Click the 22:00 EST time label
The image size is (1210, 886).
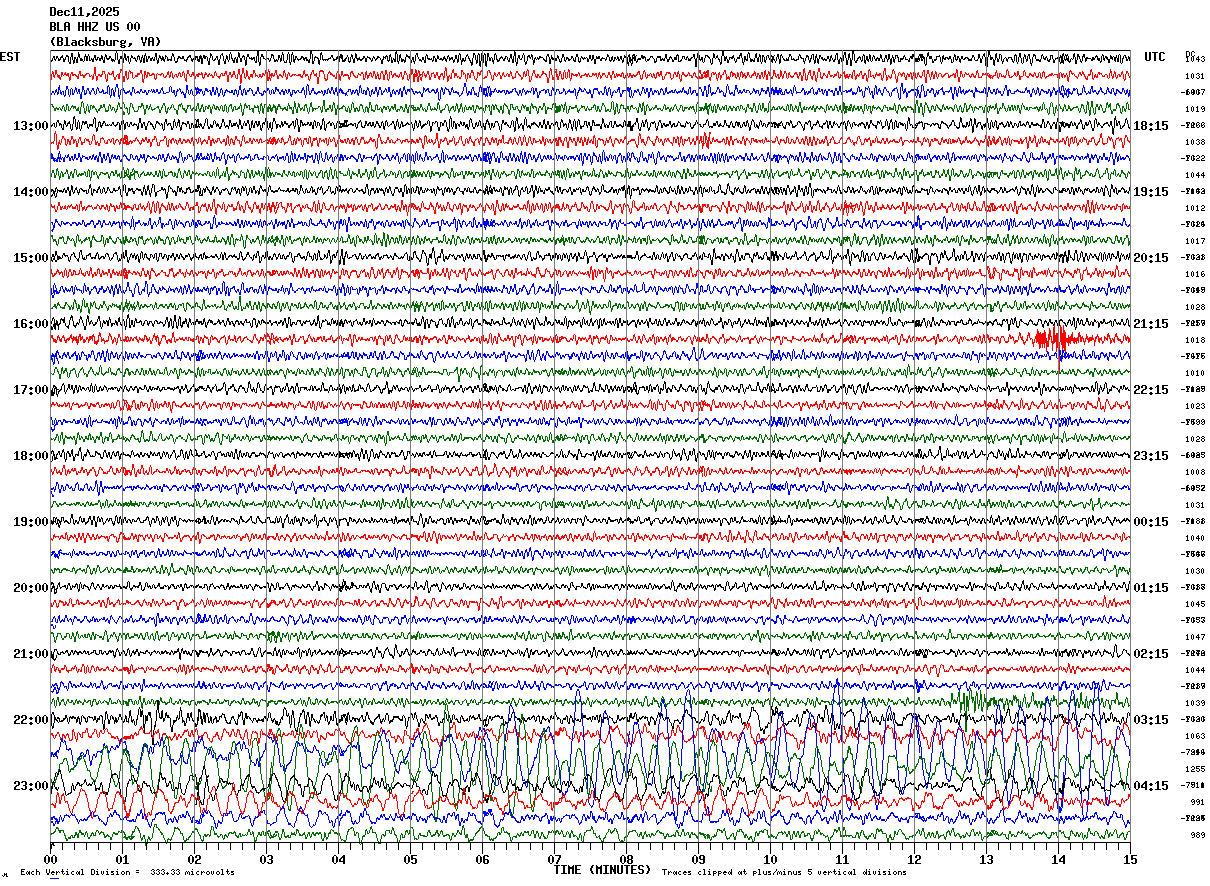coord(31,720)
